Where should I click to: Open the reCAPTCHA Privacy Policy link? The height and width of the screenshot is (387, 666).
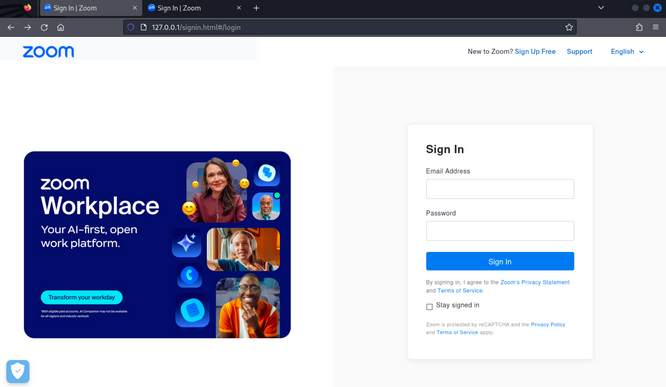tap(548, 325)
